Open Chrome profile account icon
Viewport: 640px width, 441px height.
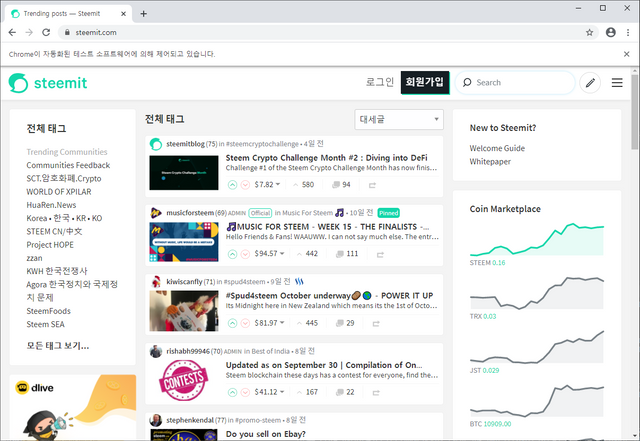[x=611, y=32]
